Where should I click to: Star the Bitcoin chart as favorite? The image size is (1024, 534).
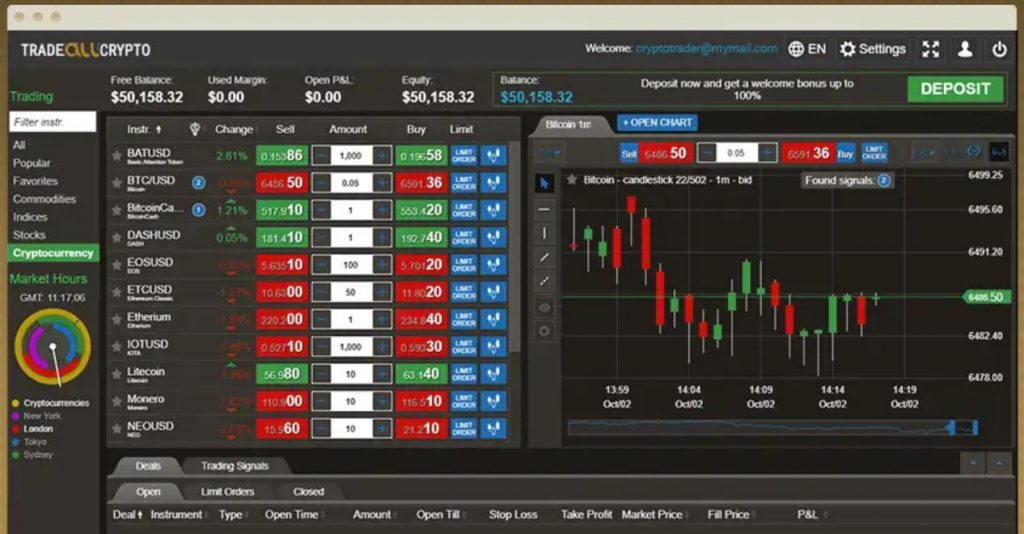(x=571, y=180)
